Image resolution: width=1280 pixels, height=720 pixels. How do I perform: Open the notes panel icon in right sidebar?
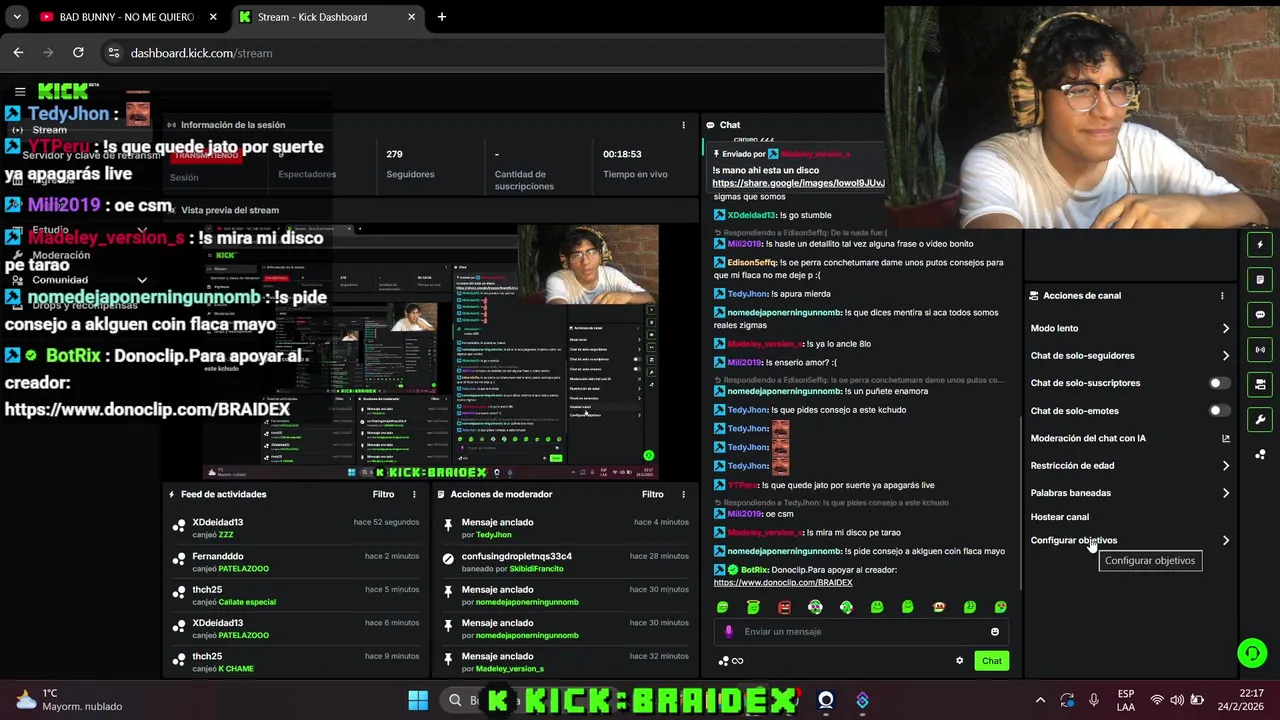coord(1260,280)
